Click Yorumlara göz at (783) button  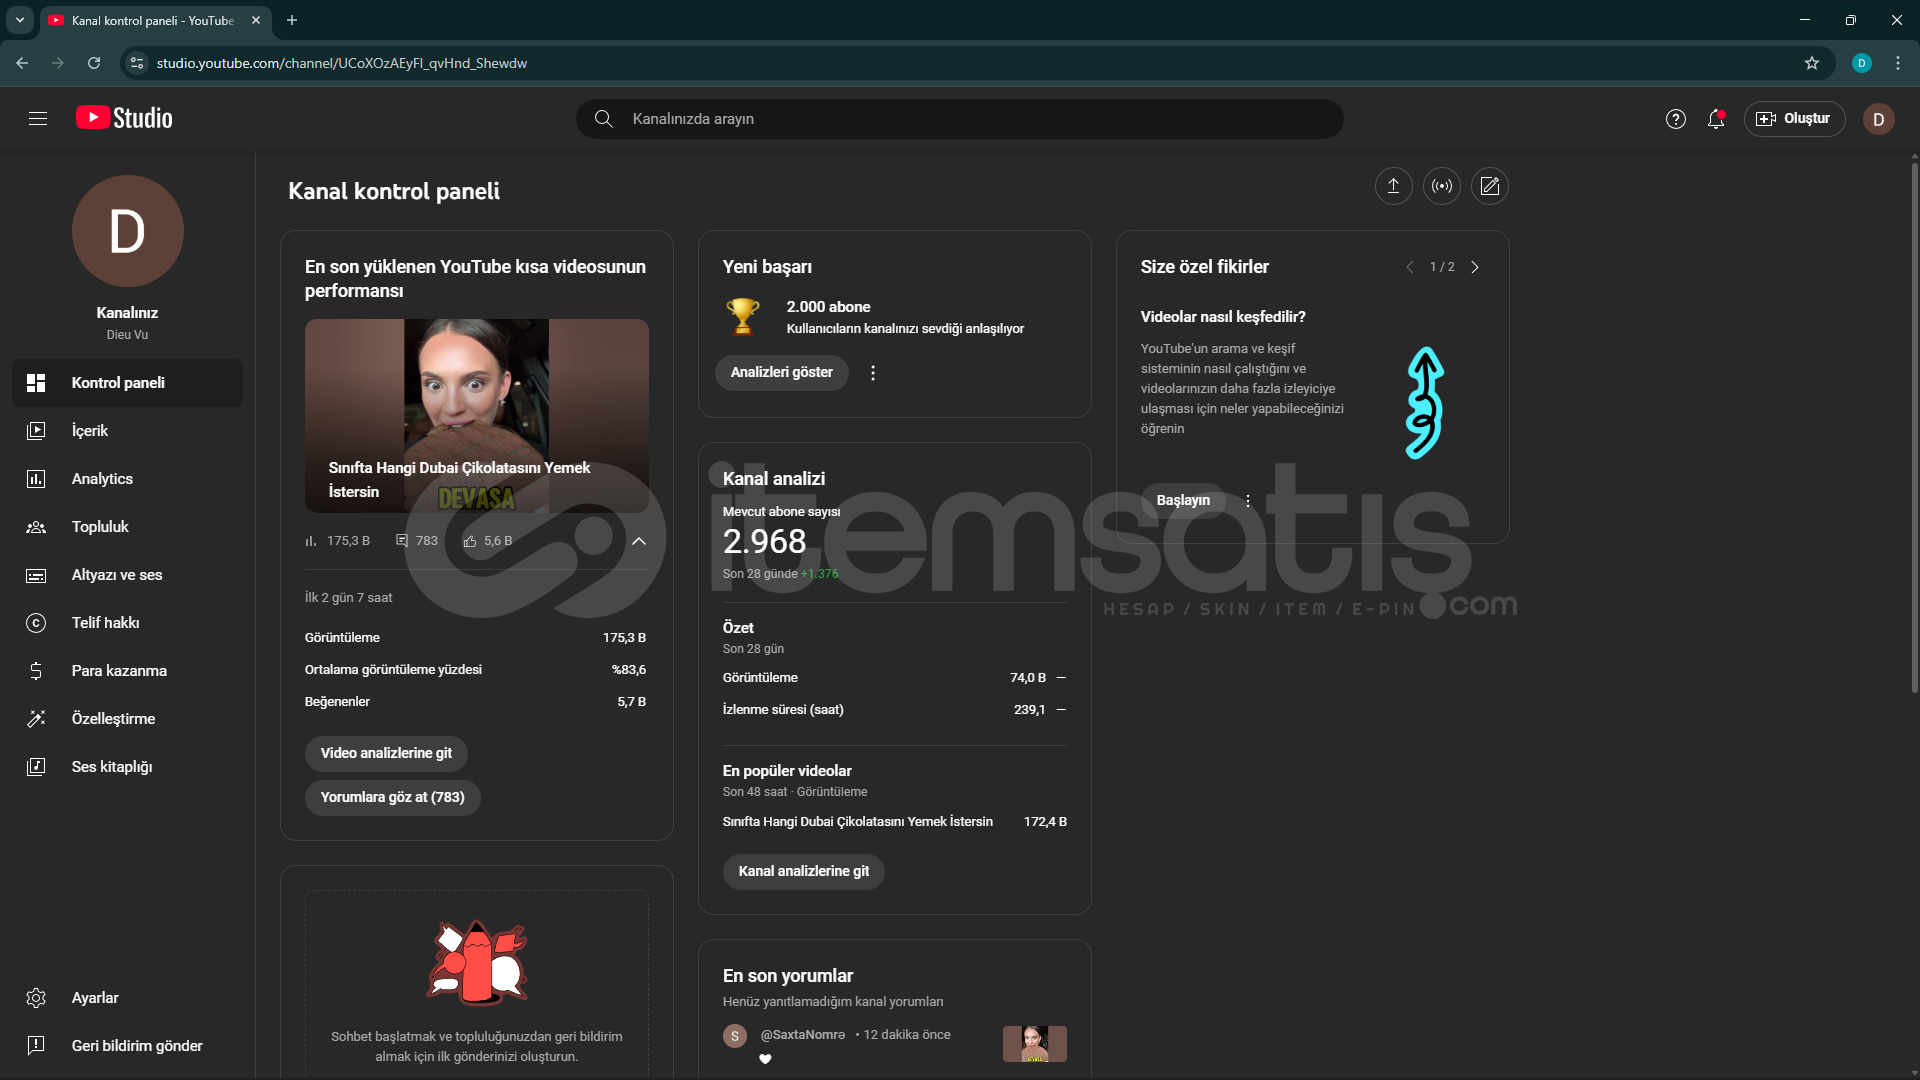(x=392, y=798)
